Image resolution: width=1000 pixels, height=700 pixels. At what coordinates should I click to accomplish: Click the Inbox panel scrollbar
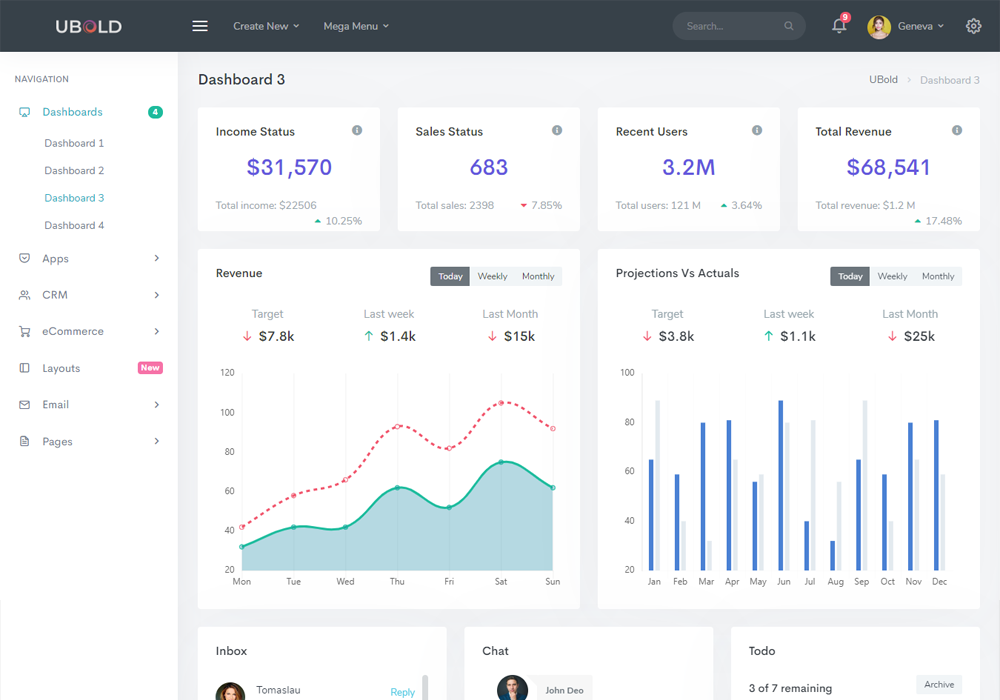coord(425,688)
